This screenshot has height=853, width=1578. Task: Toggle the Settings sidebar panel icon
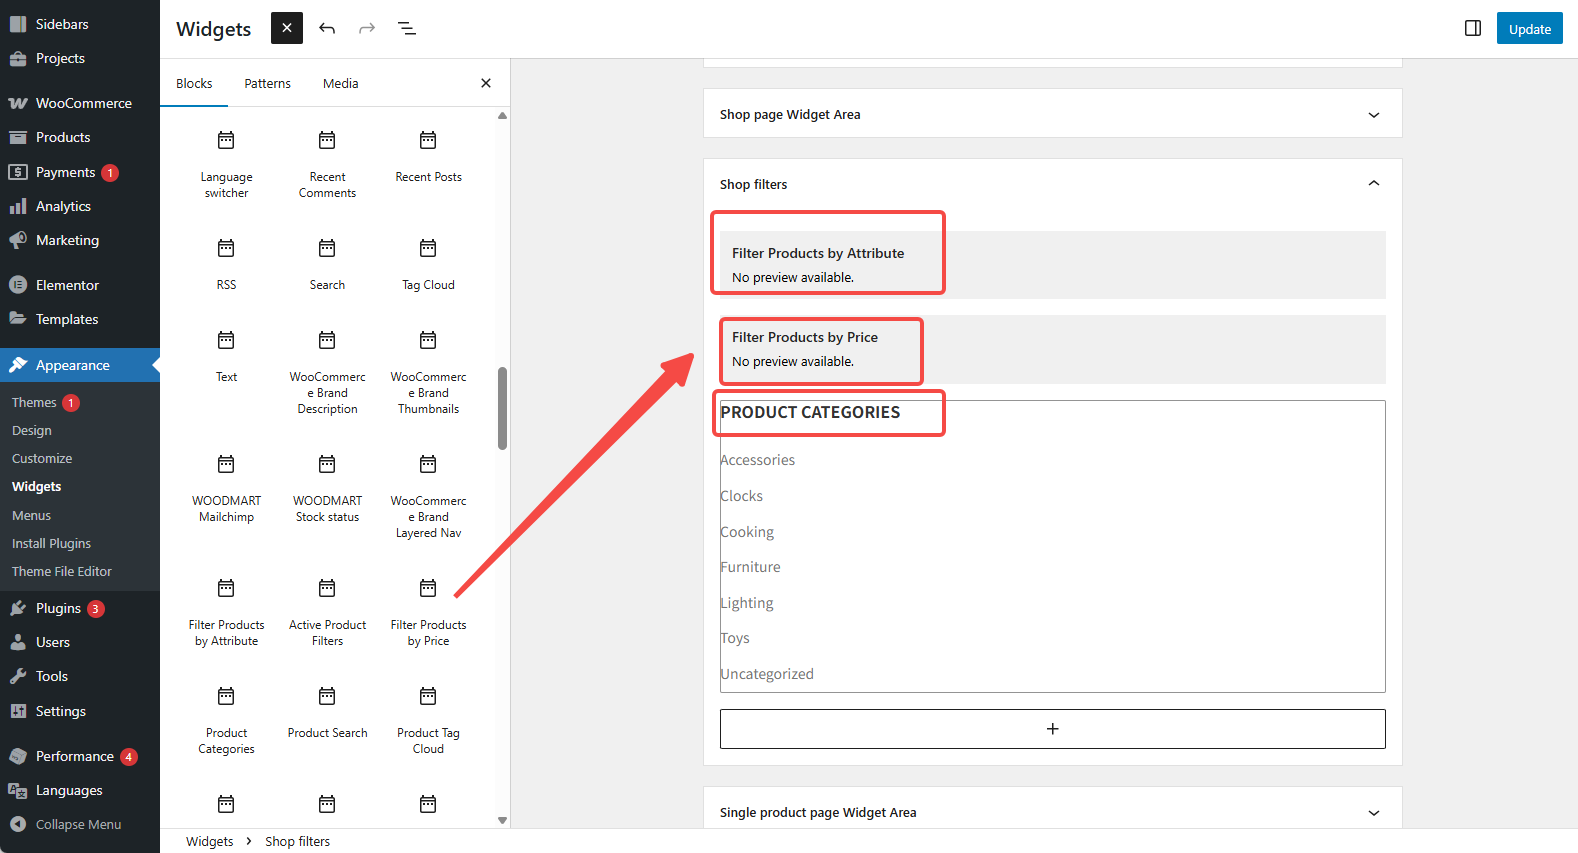pos(1472,28)
